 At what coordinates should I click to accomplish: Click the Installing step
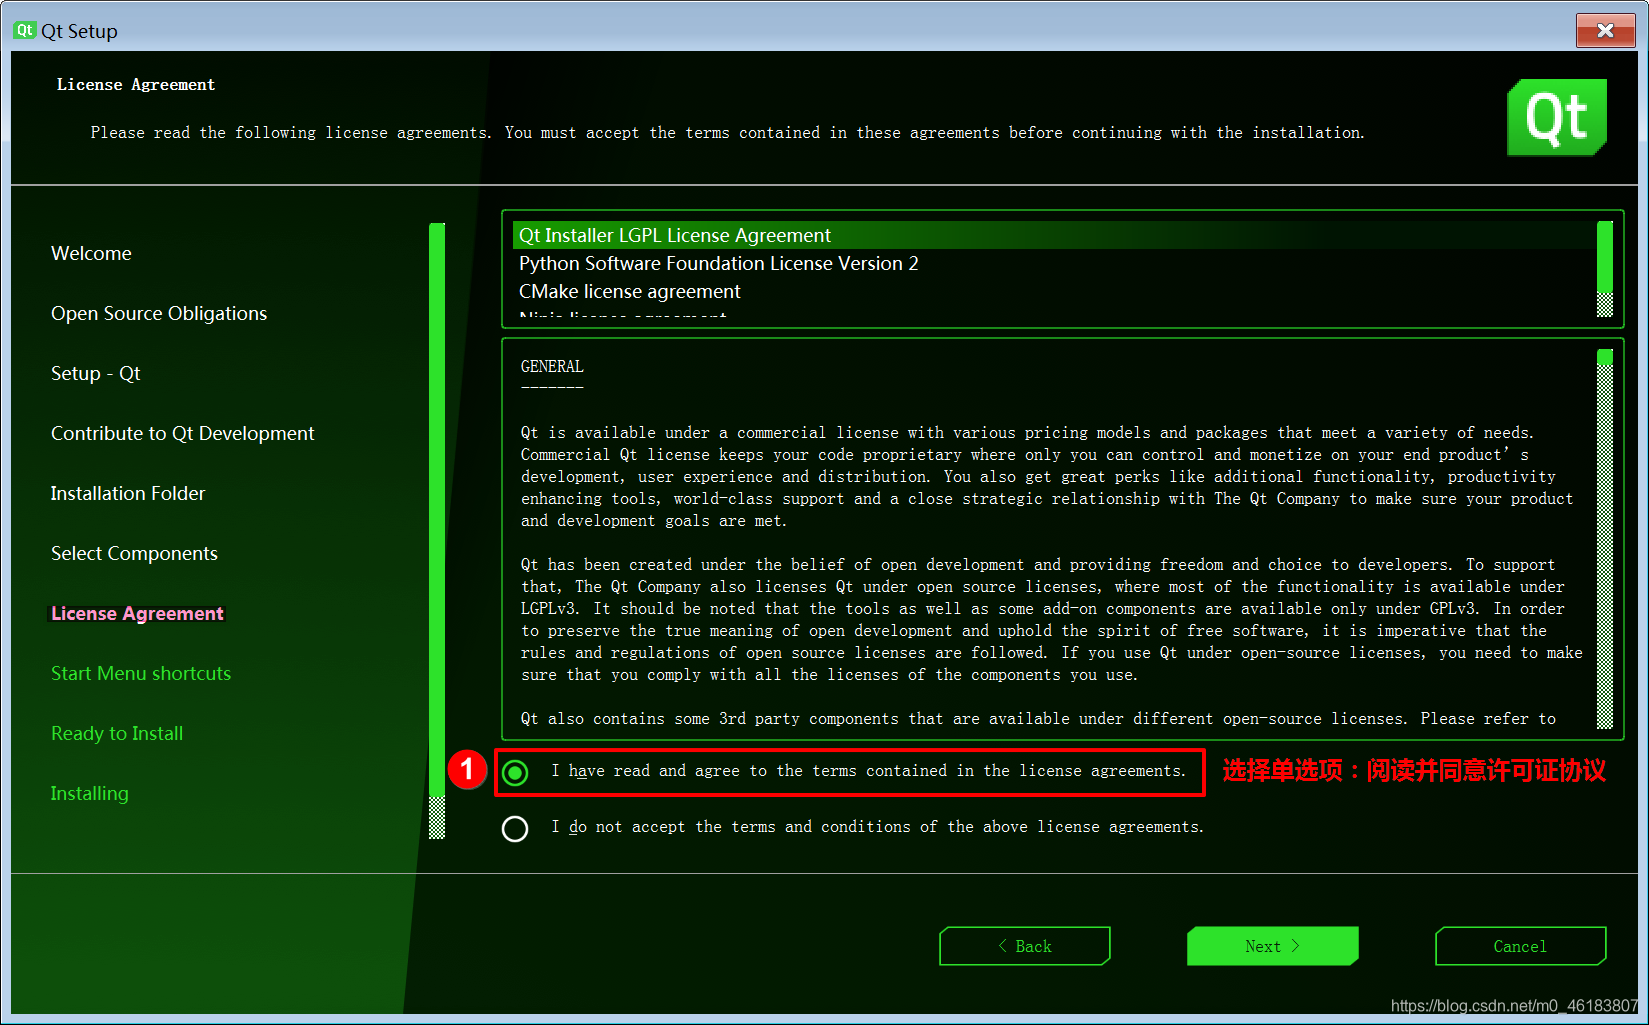90,793
